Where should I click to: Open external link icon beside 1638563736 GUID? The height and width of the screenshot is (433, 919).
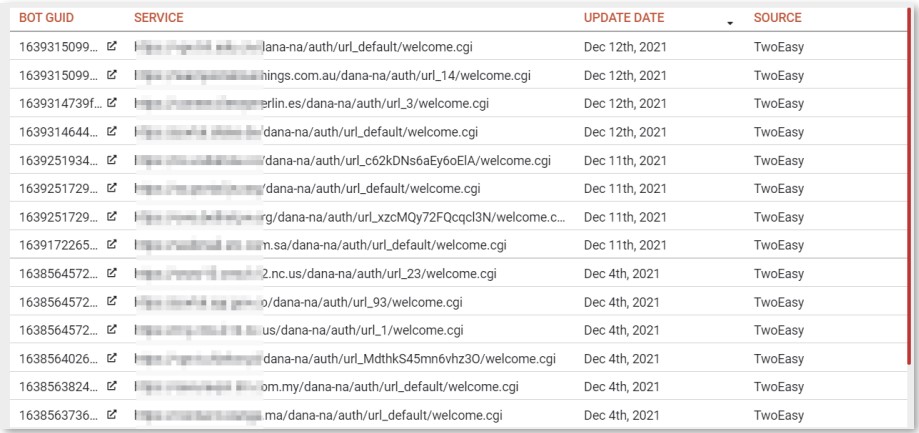(111, 415)
